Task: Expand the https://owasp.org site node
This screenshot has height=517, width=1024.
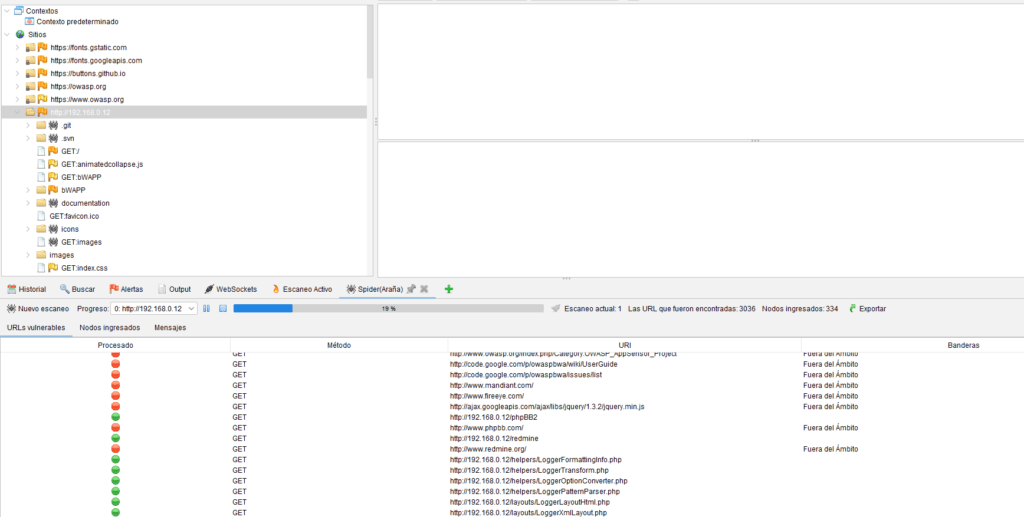Action: [17, 86]
